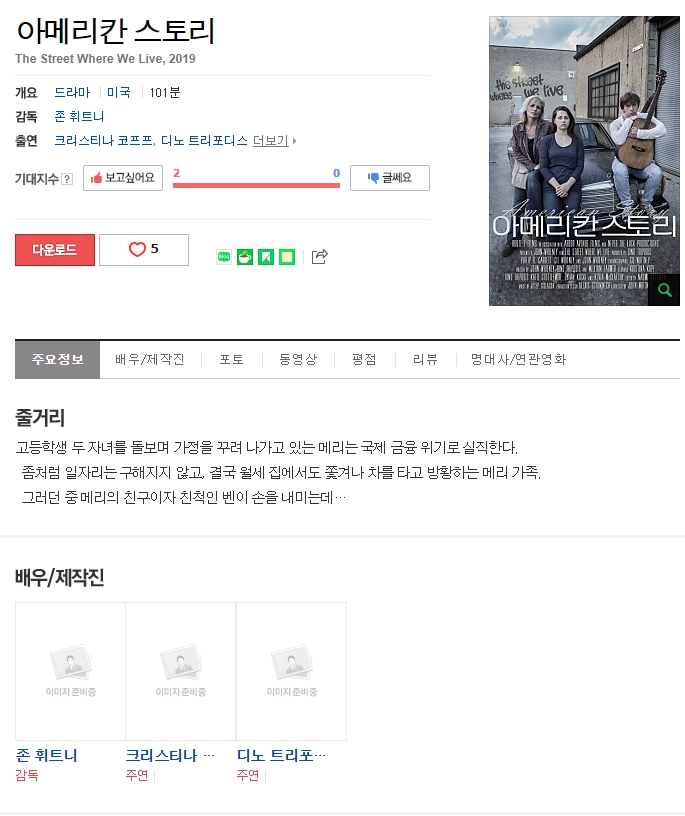Click the green bookmark share icon

pos(265,257)
